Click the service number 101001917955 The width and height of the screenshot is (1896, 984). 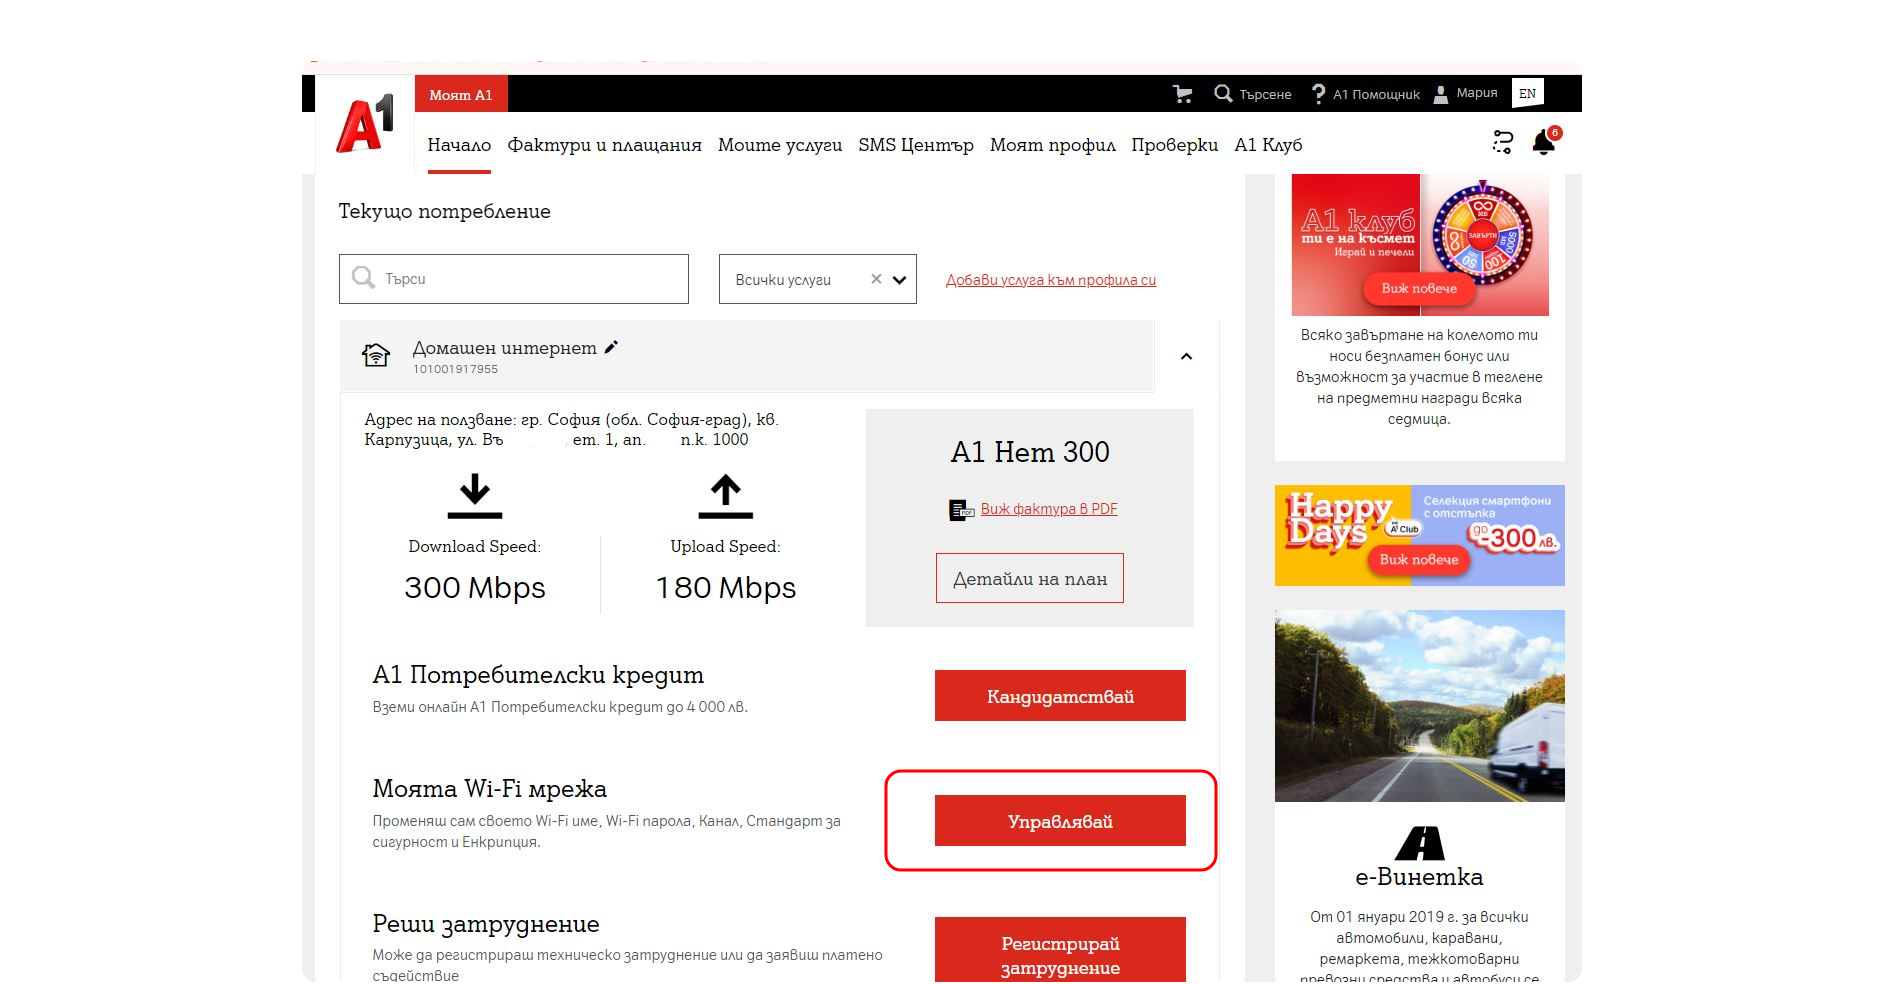(x=455, y=369)
